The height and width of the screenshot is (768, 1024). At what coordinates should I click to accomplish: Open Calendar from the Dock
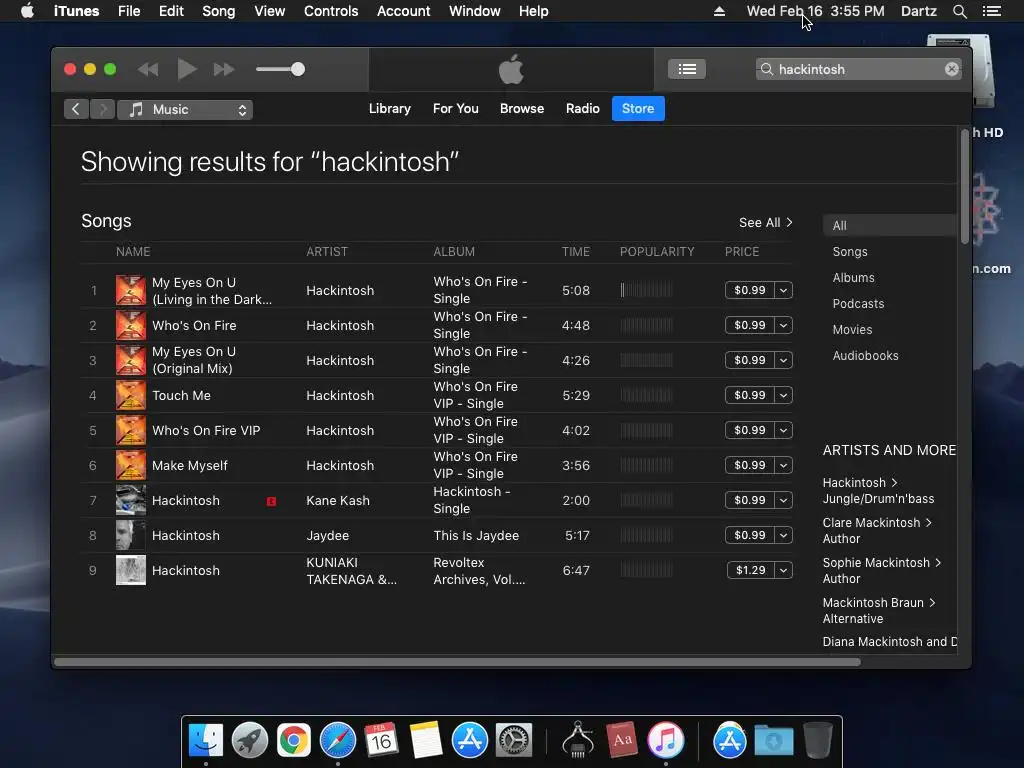[x=381, y=740]
